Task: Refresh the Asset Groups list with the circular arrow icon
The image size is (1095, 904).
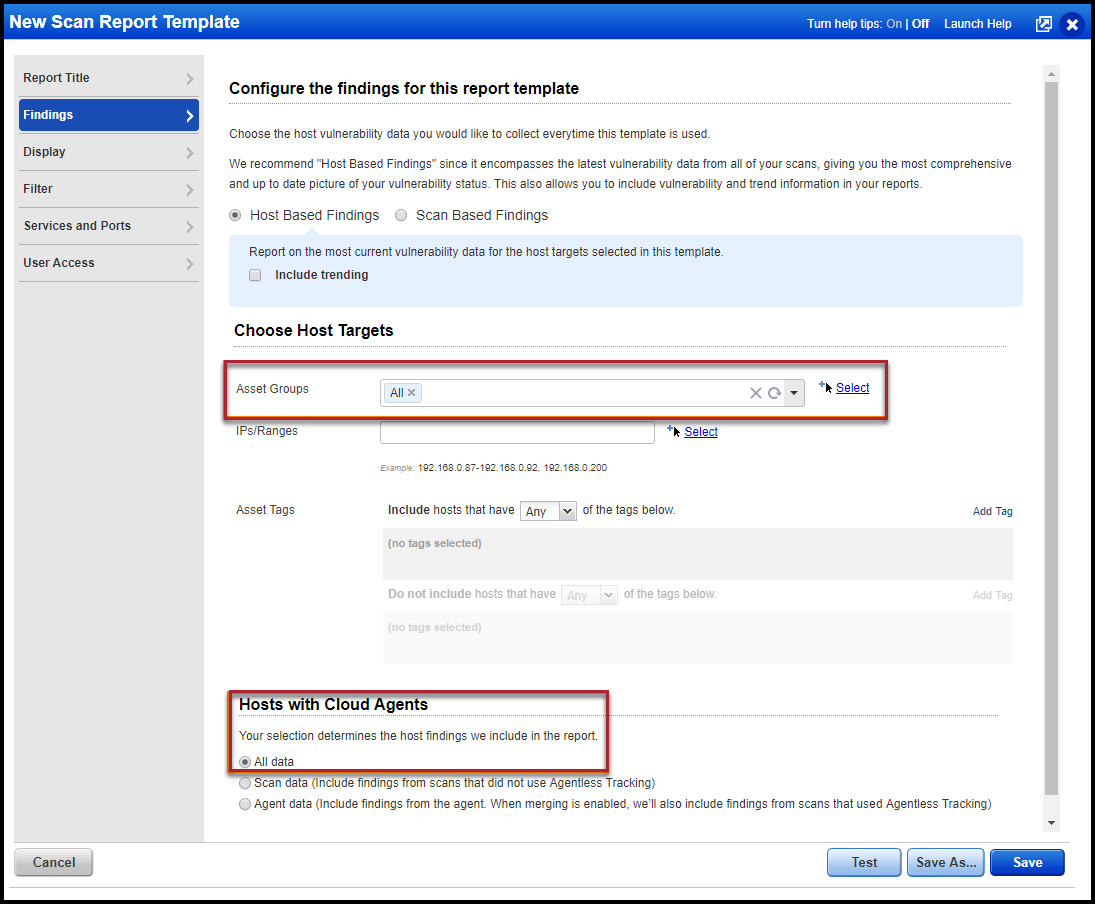Action: (774, 392)
